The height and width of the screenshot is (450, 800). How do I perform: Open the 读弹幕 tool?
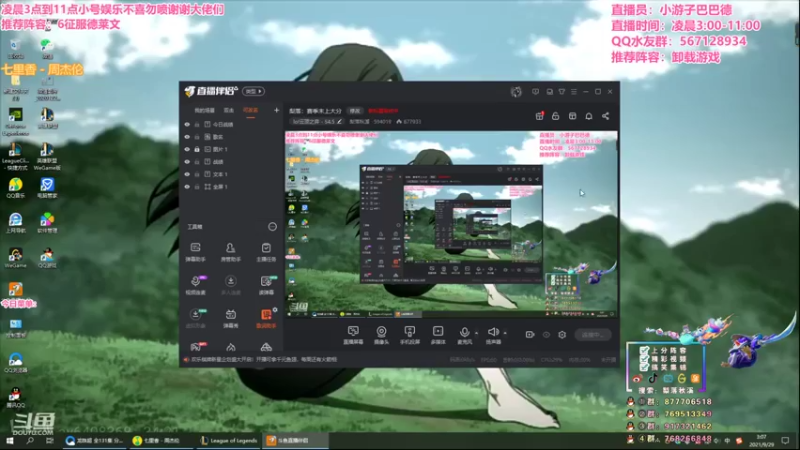pyautogui.click(x=266, y=285)
